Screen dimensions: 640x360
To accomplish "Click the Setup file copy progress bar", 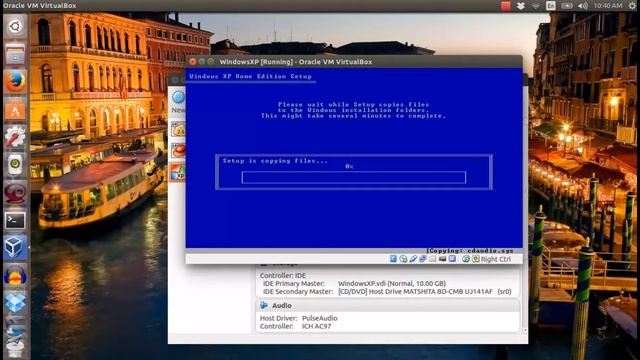I will point(353,178).
